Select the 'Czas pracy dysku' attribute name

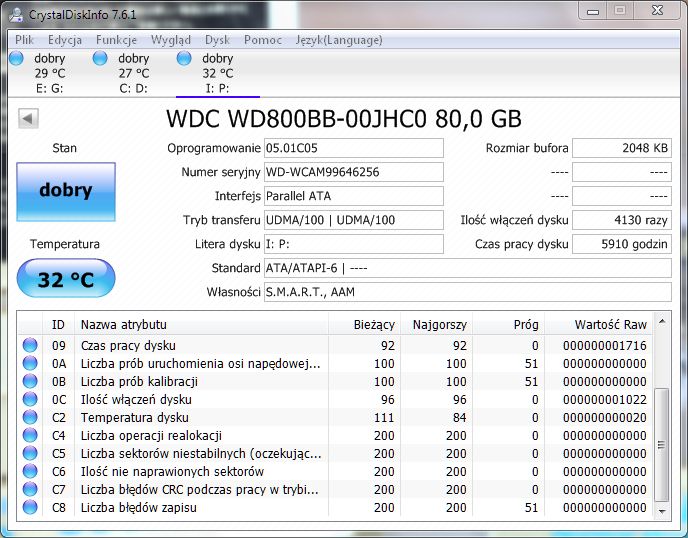tap(128, 346)
